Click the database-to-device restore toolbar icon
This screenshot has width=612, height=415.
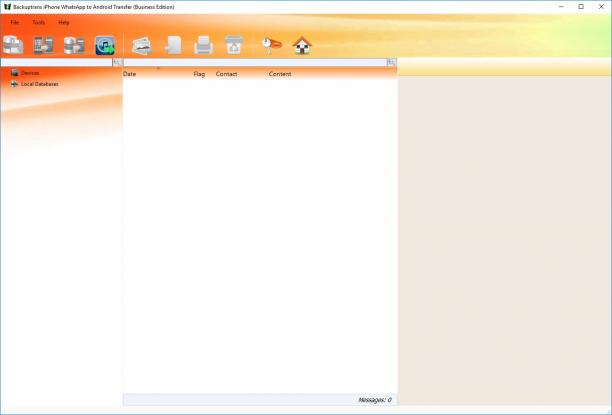click(74, 45)
